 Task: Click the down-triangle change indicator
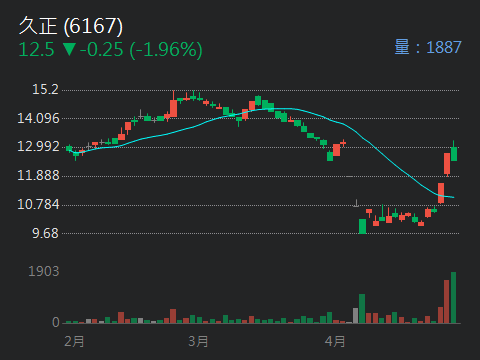(x=70, y=49)
